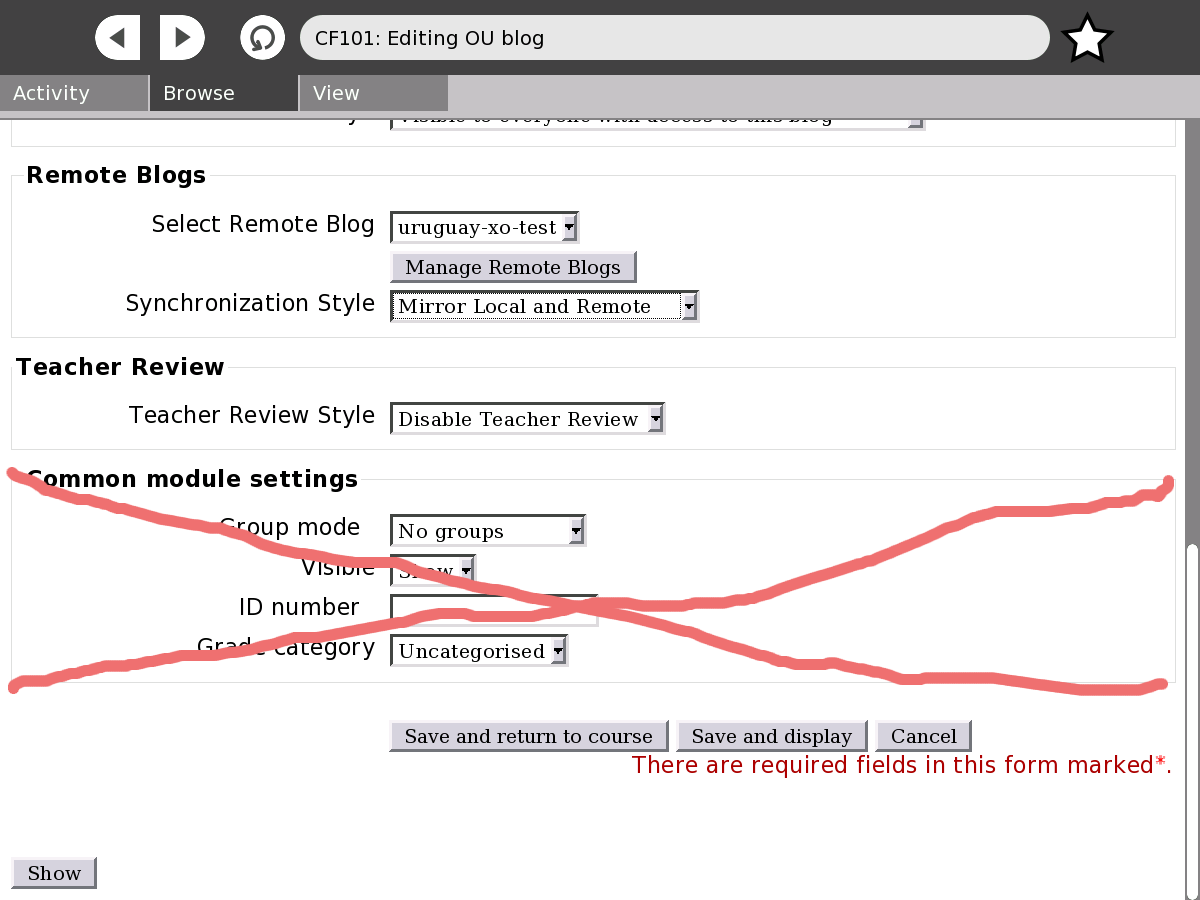Click the Manage Remote Blogs button
1200x900 pixels.
click(x=513, y=267)
